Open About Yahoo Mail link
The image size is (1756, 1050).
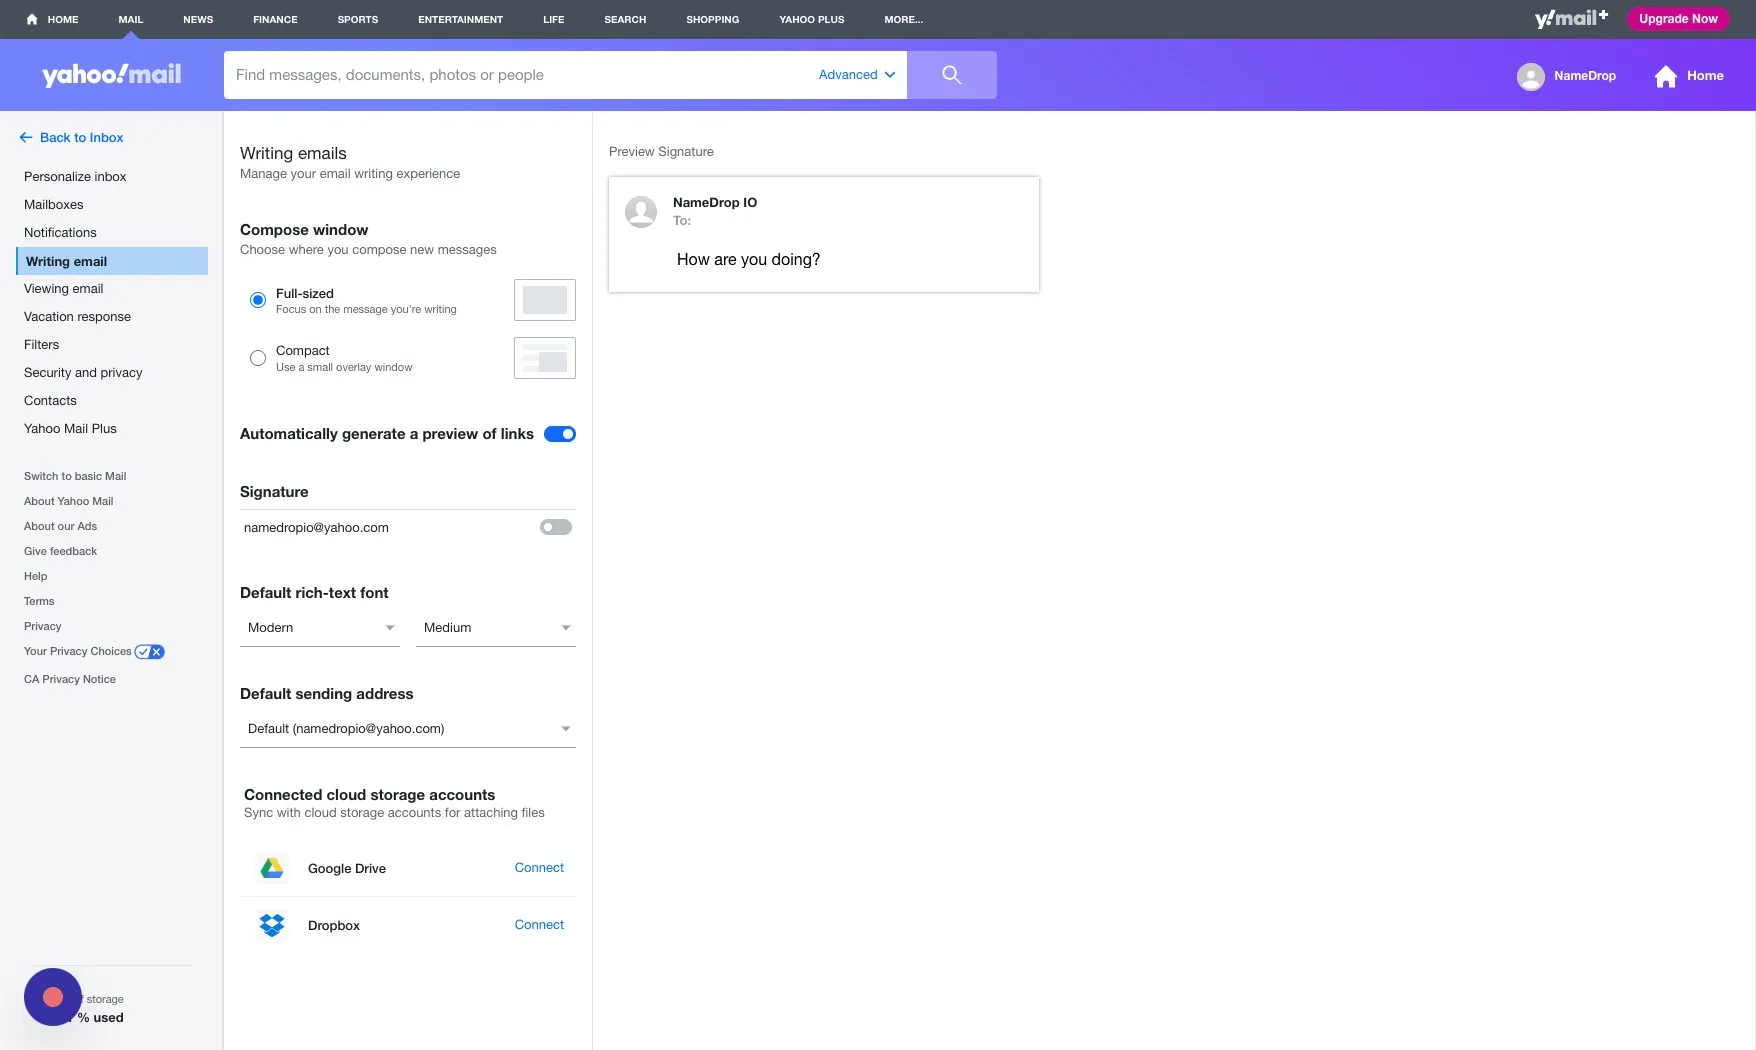click(69, 502)
